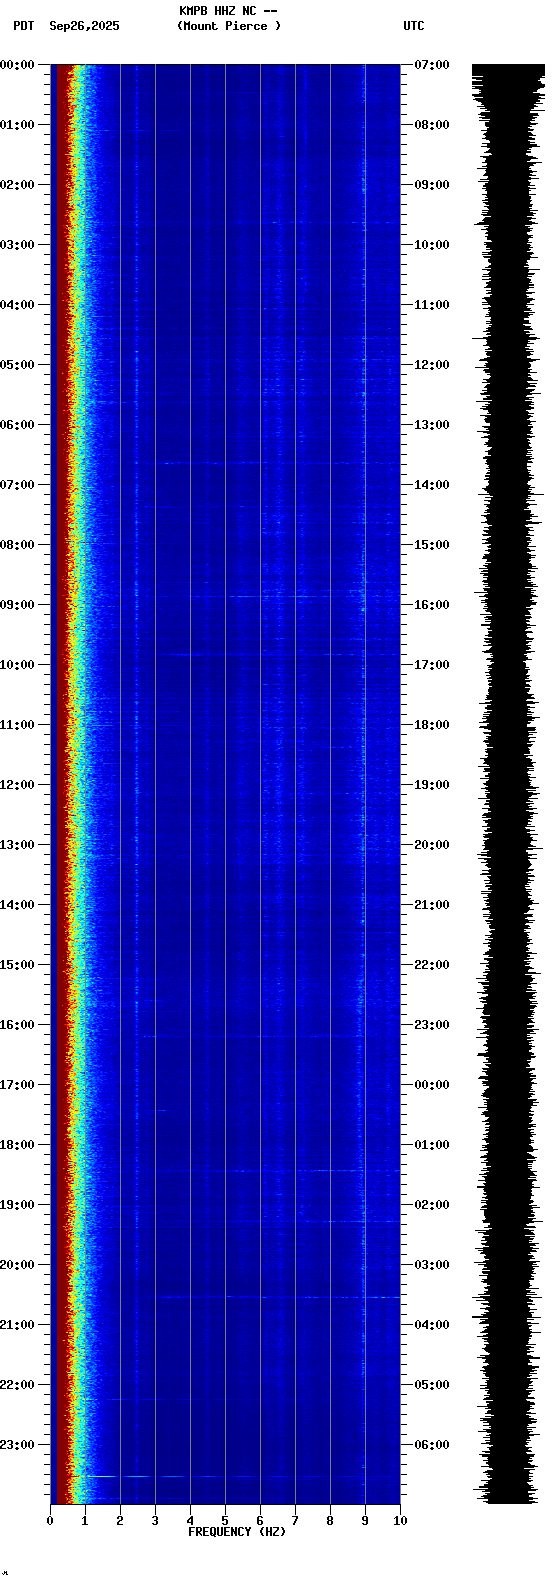Click the 10:00 label on UTC axis
The image size is (552, 1584).
432,245
